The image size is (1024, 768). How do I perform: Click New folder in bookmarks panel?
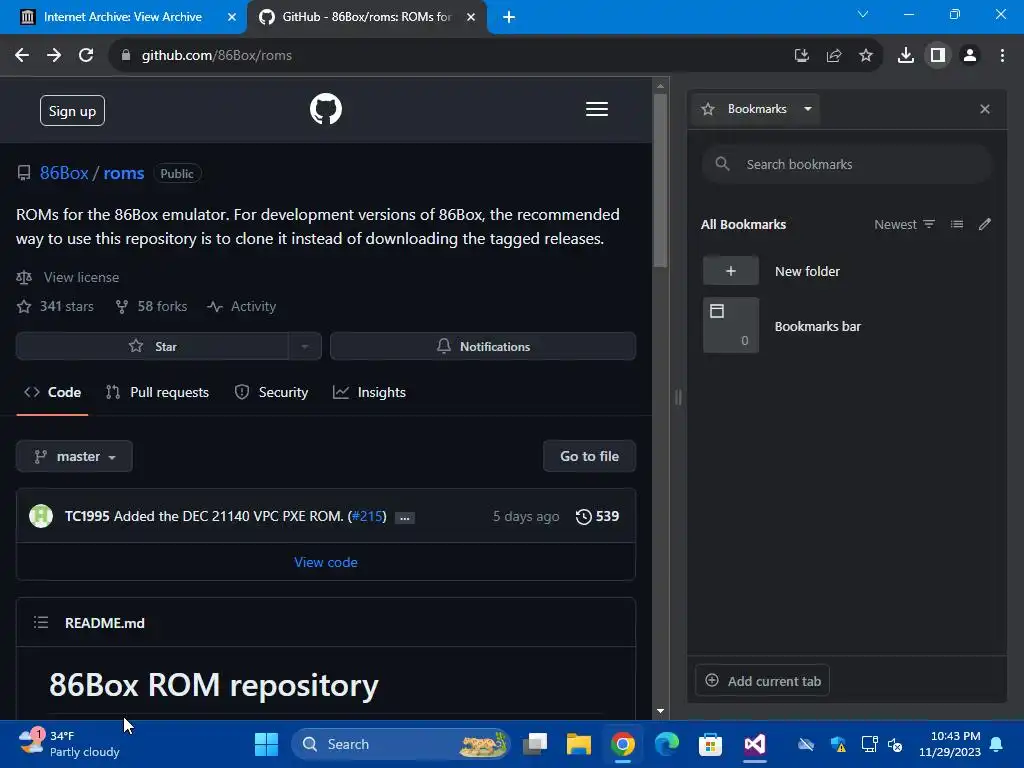(x=846, y=271)
